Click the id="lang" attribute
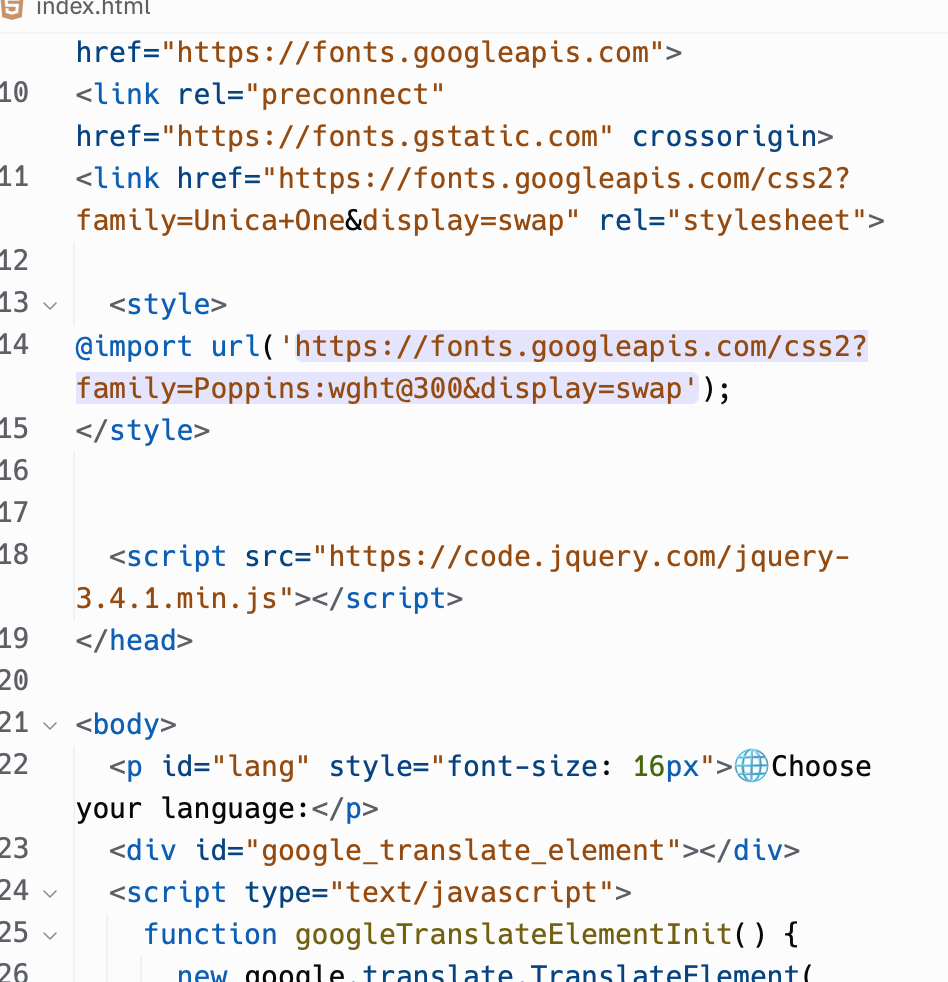Viewport: 948px width, 982px height. pyautogui.click(x=235, y=767)
